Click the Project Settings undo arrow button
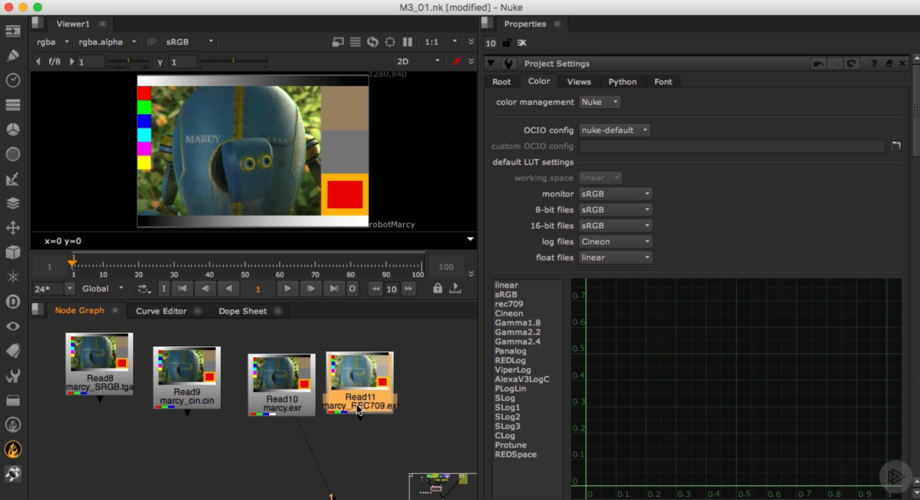 click(818, 63)
